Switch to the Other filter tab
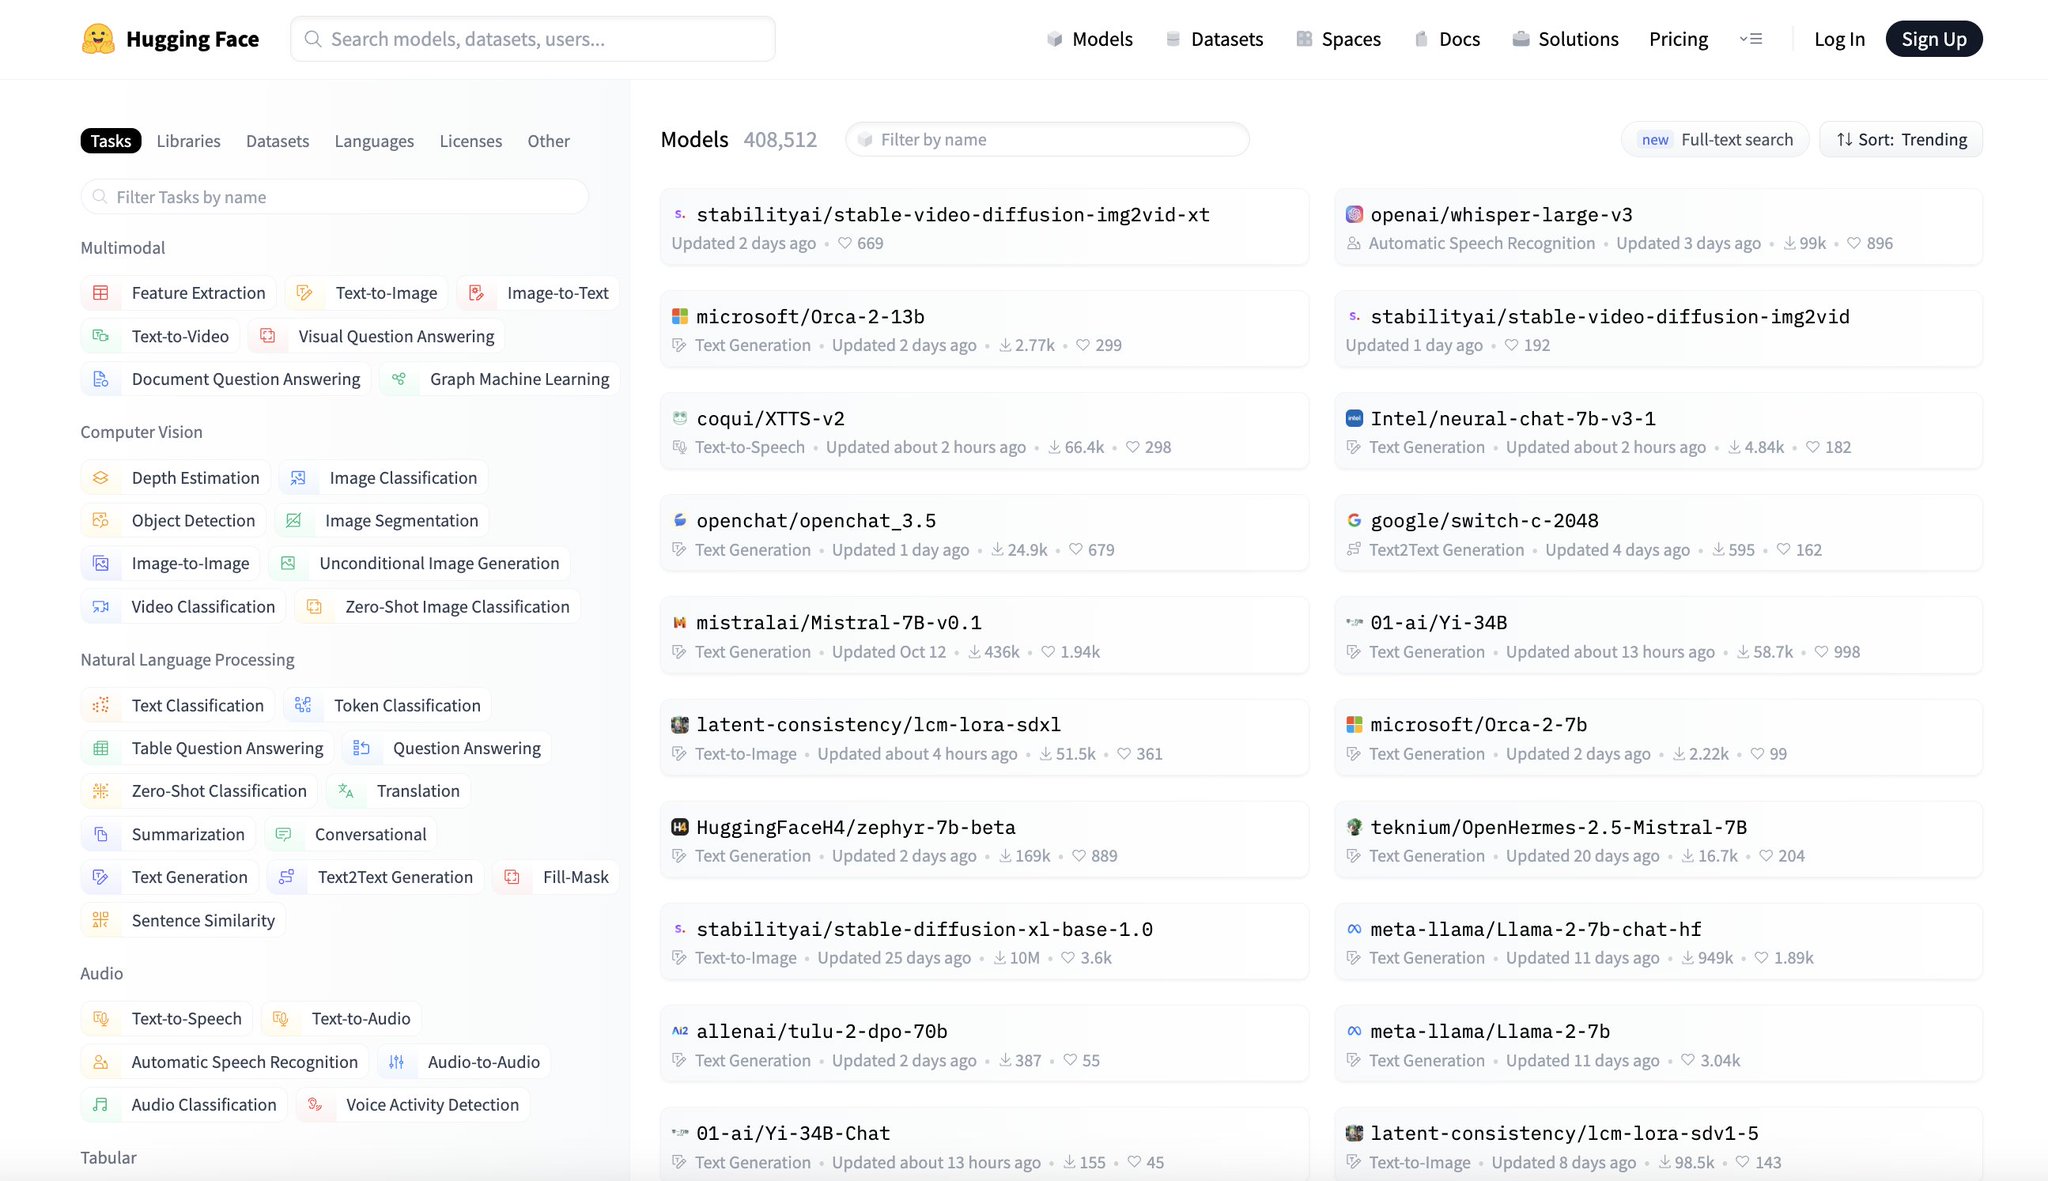 (549, 141)
